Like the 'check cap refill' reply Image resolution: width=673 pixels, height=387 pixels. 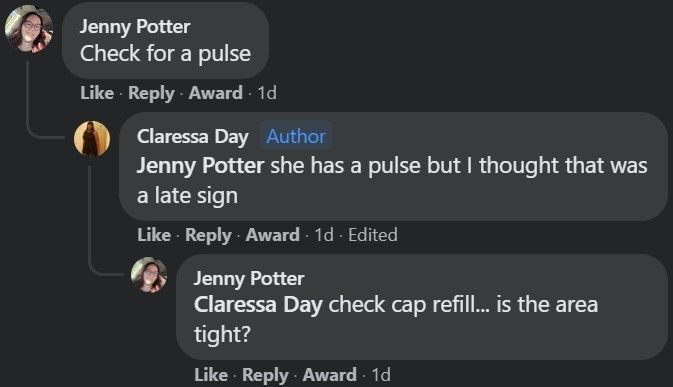point(211,375)
